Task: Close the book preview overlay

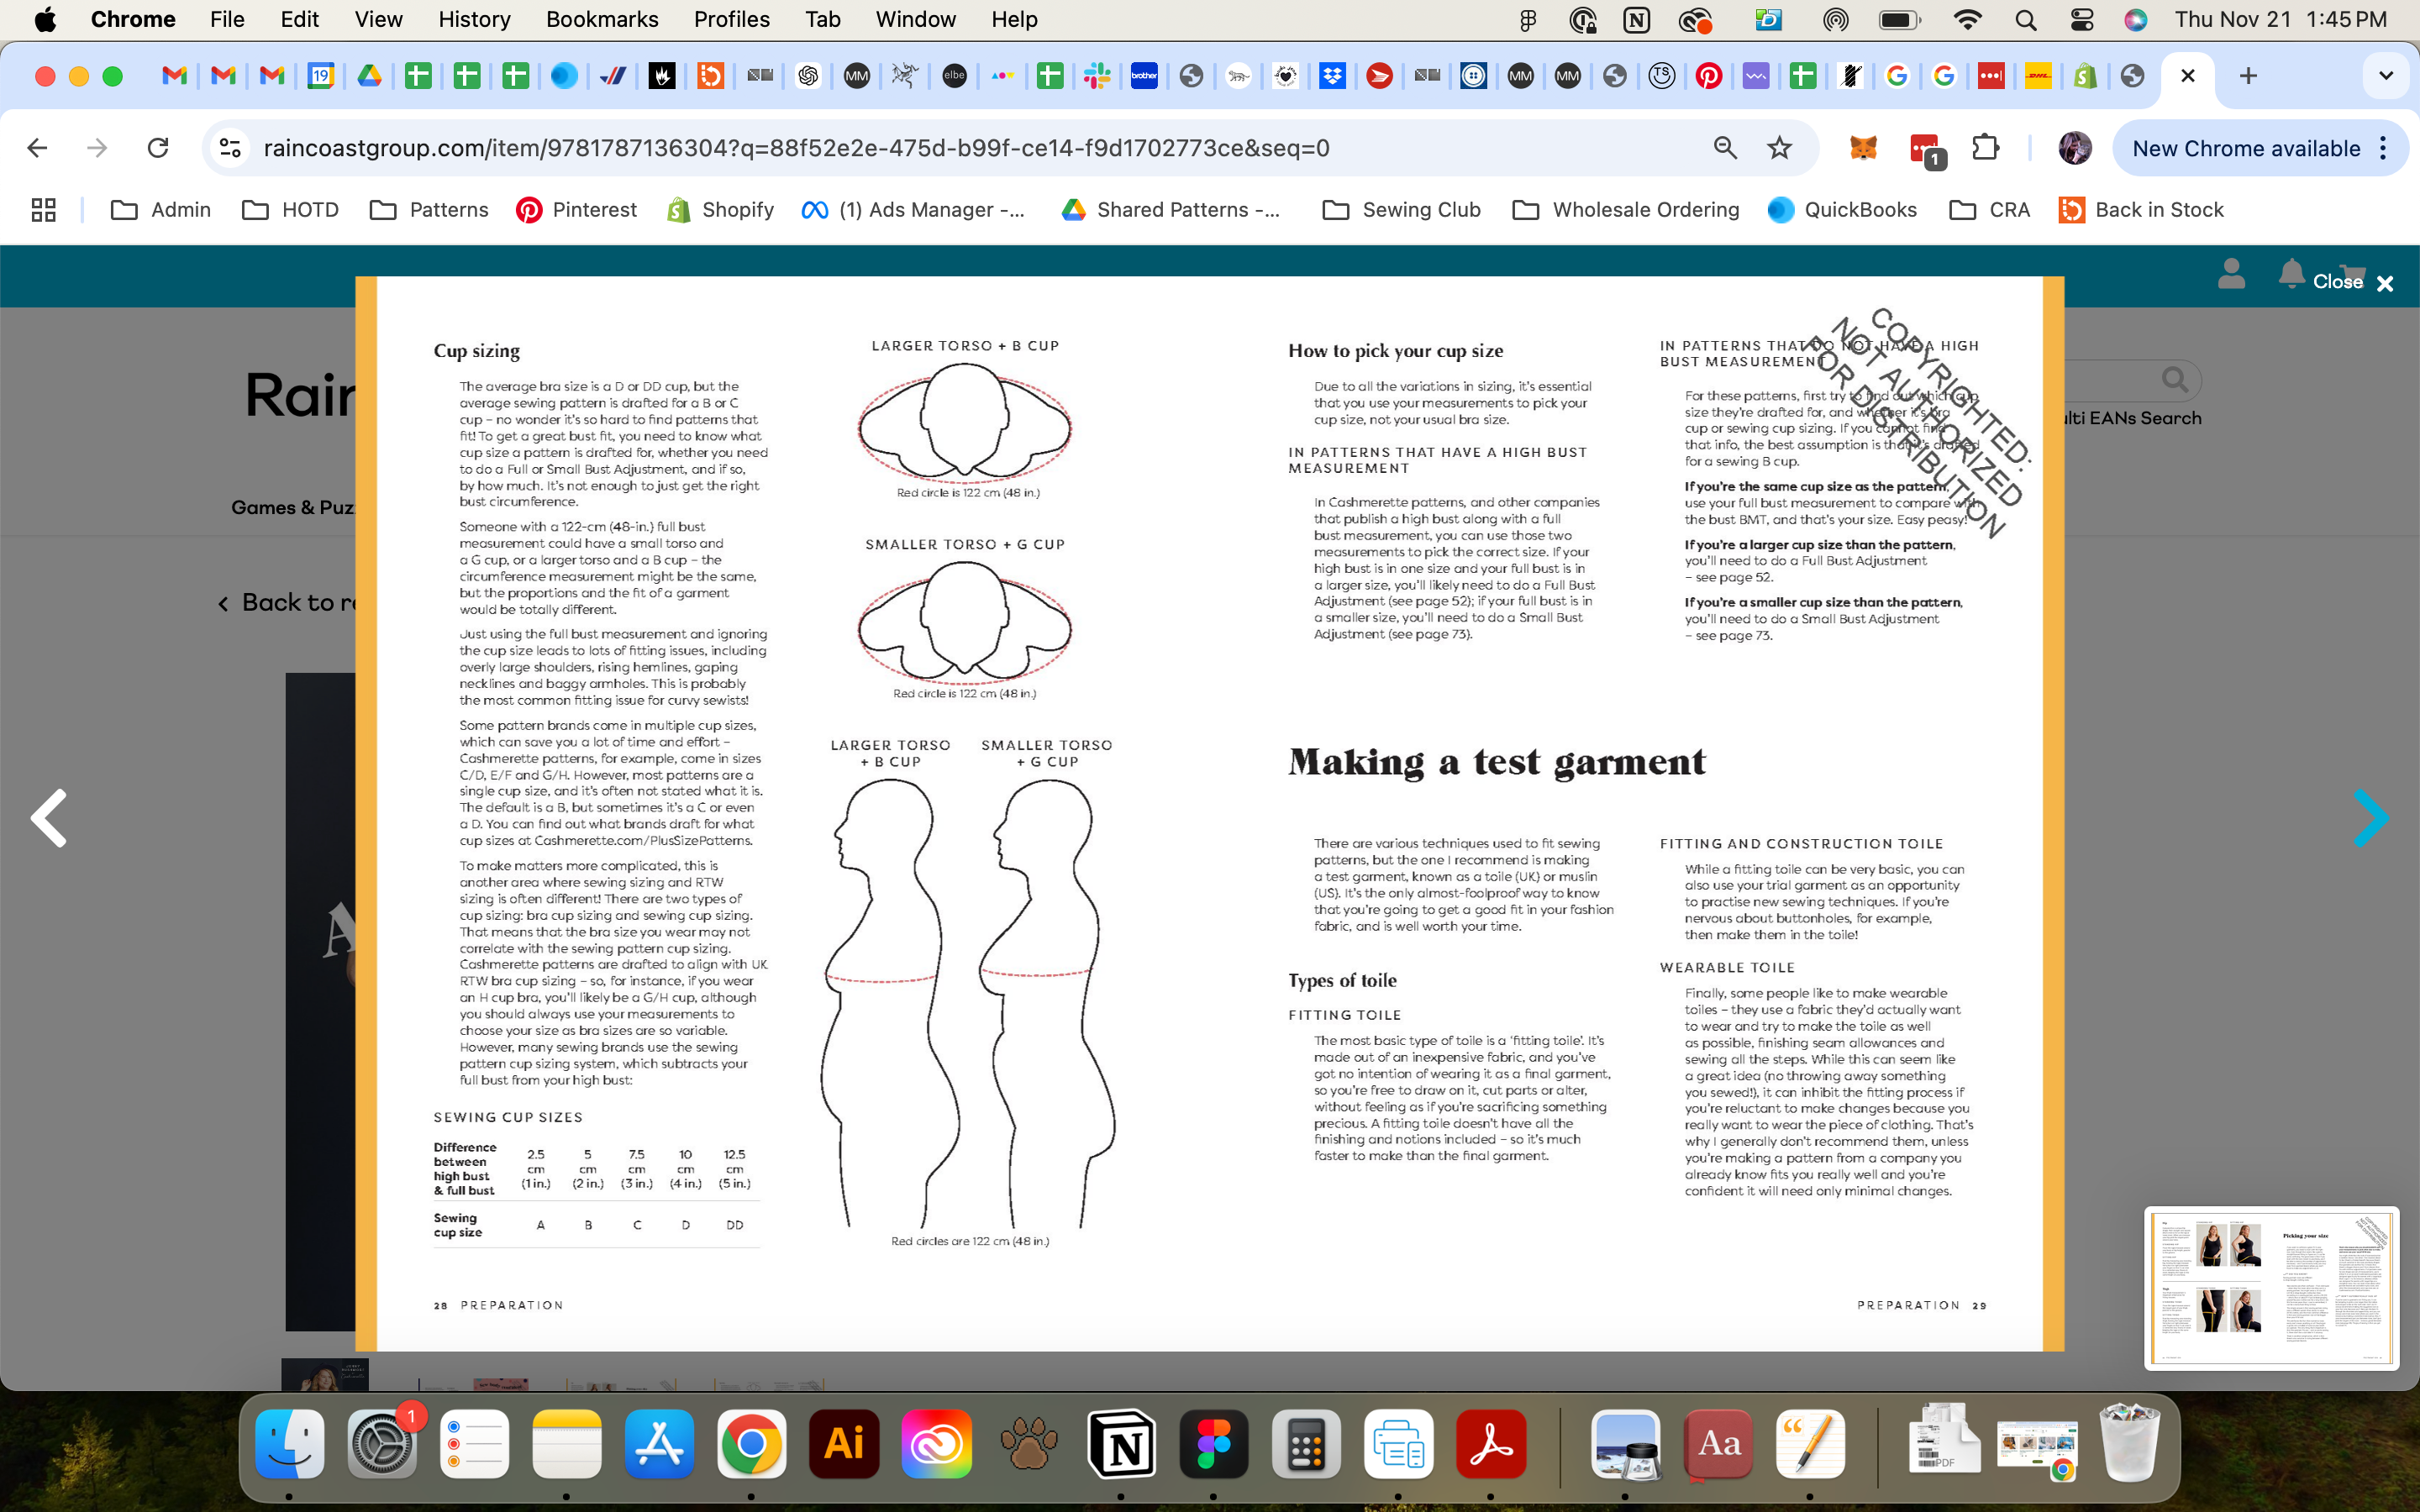Action: point(2383,283)
